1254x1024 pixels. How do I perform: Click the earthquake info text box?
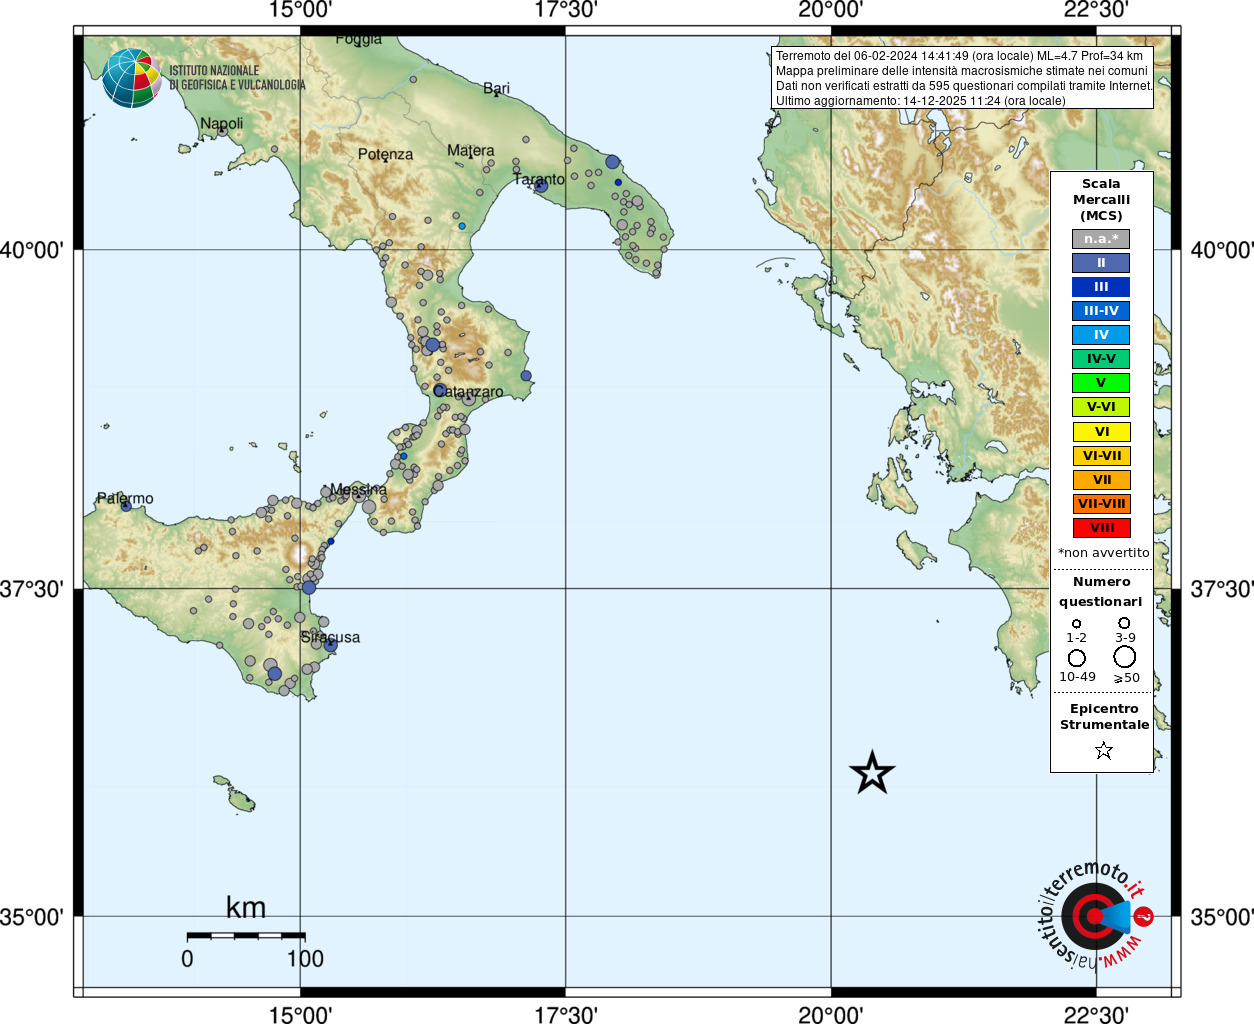tap(963, 78)
